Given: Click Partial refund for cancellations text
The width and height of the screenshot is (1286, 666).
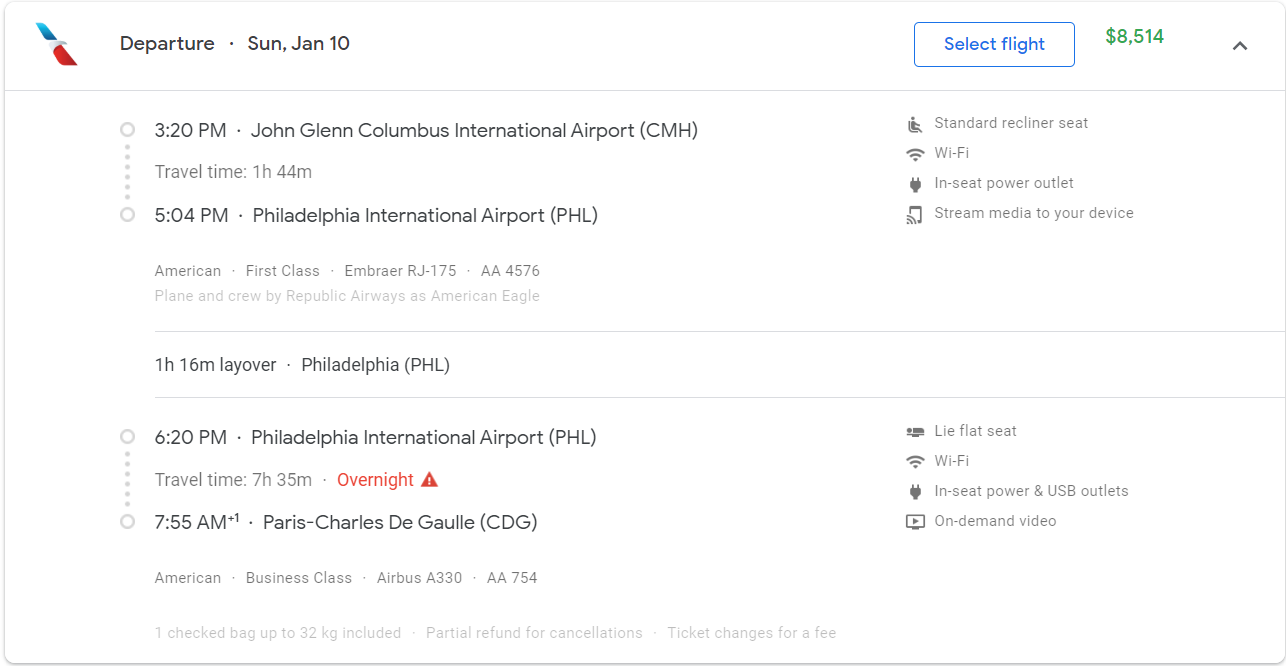Looking at the screenshot, I should pyautogui.click(x=534, y=633).
